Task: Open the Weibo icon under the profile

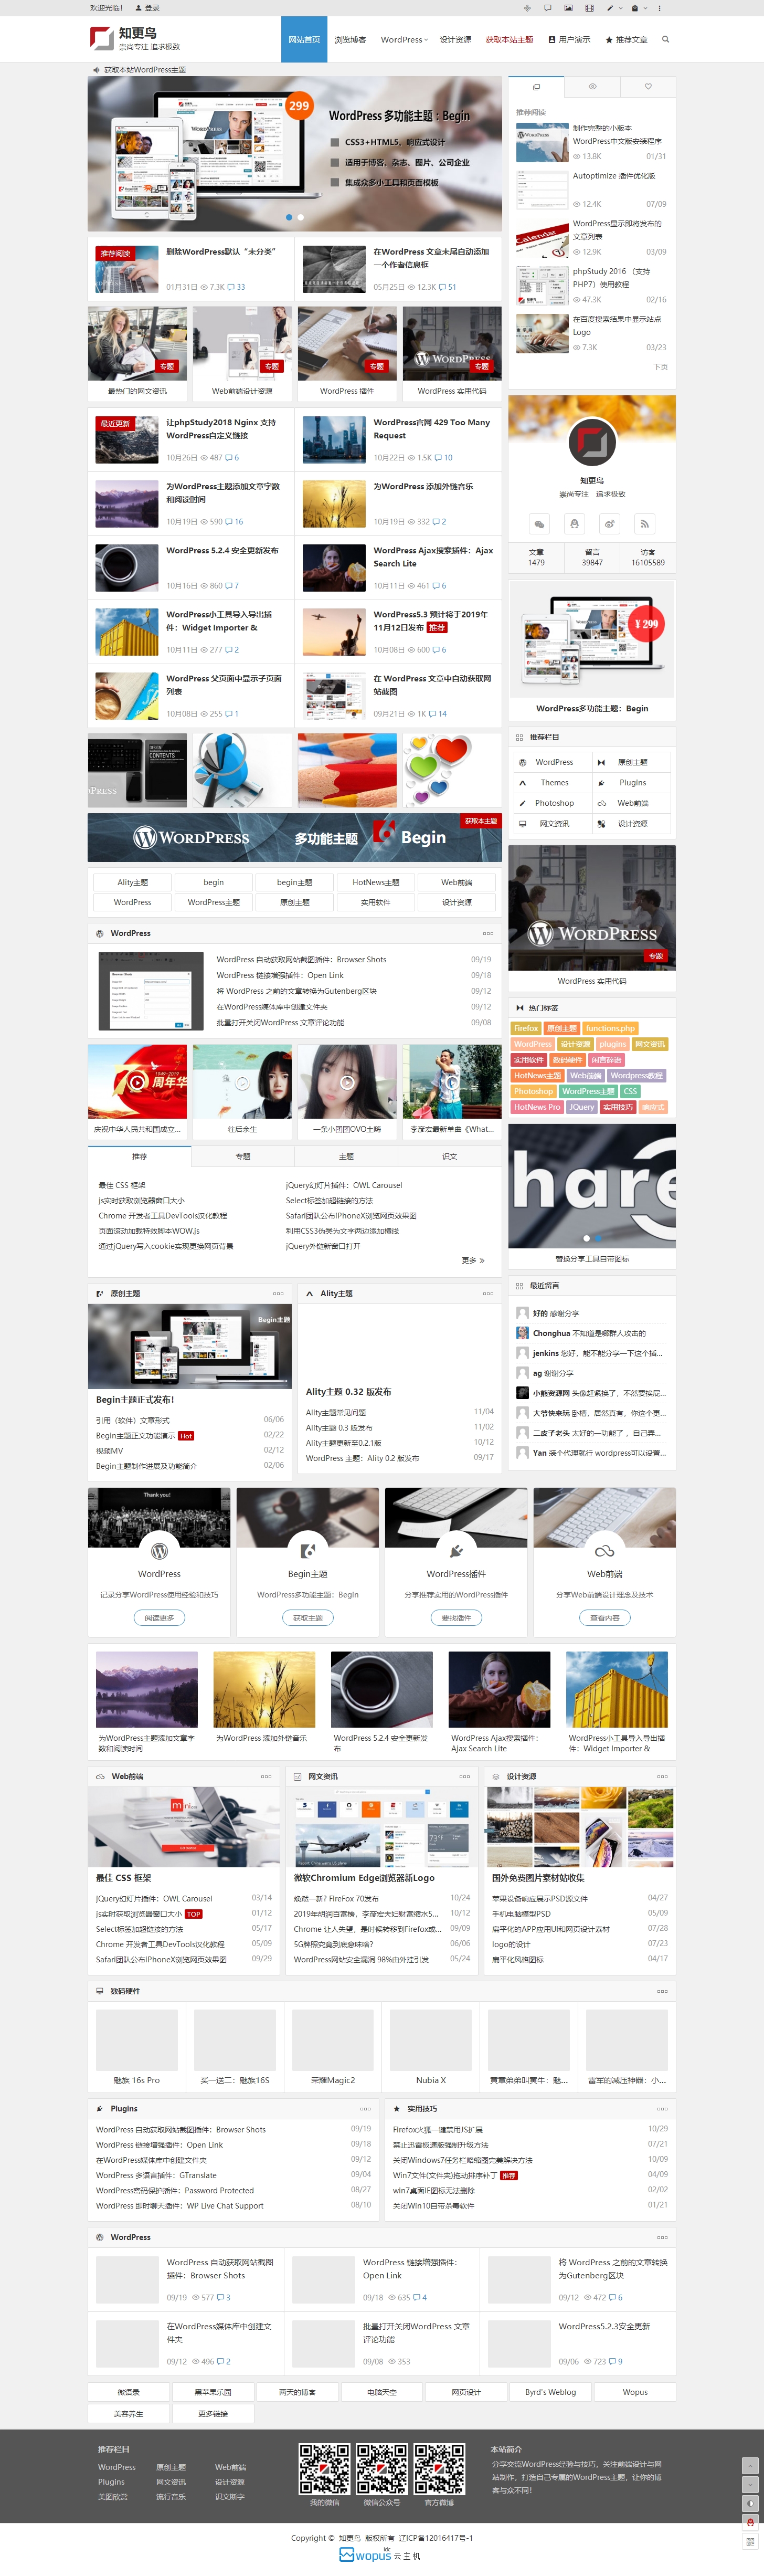Action: (609, 523)
